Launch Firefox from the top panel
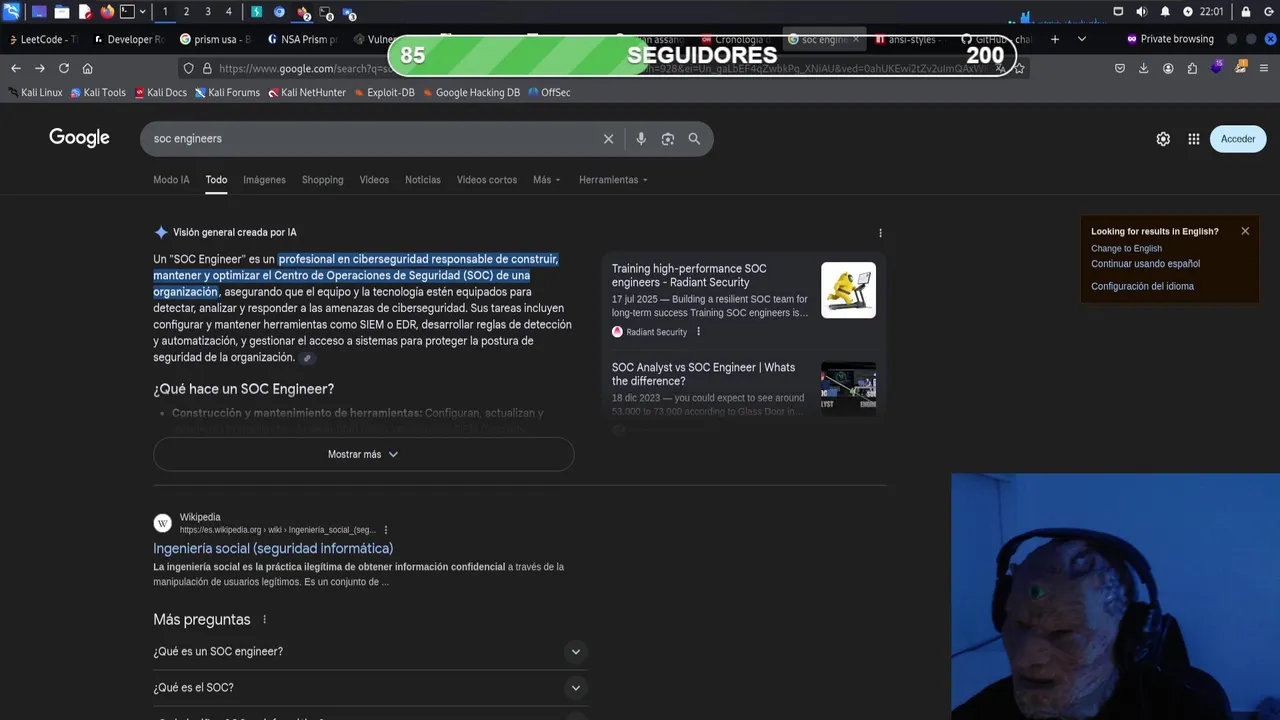1280x720 pixels. 107,12
